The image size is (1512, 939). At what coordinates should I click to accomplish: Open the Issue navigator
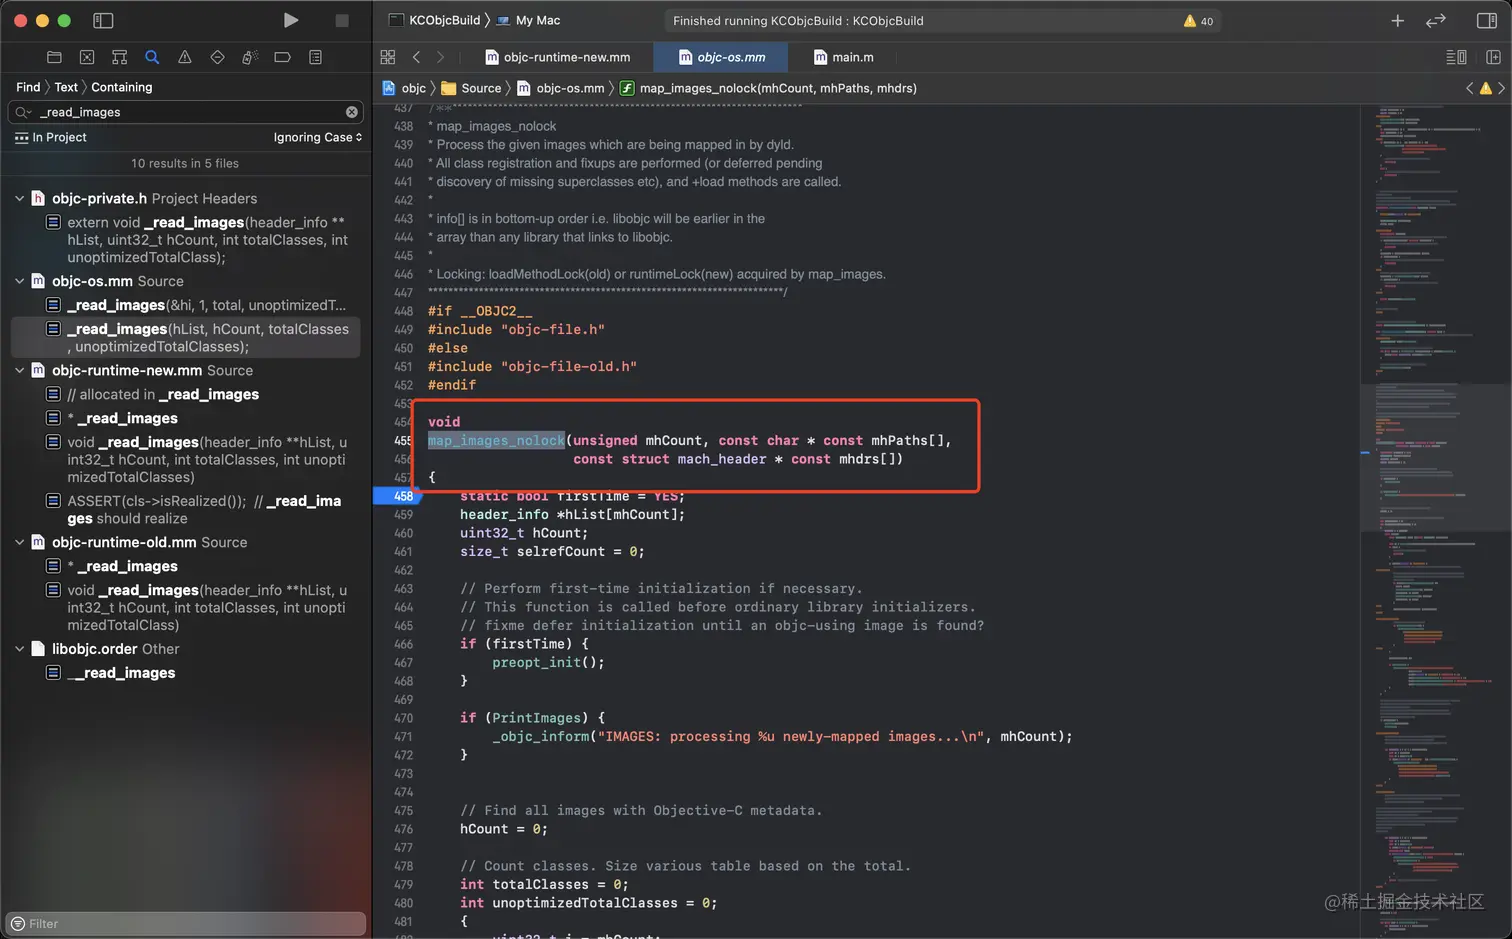point(185,57)
